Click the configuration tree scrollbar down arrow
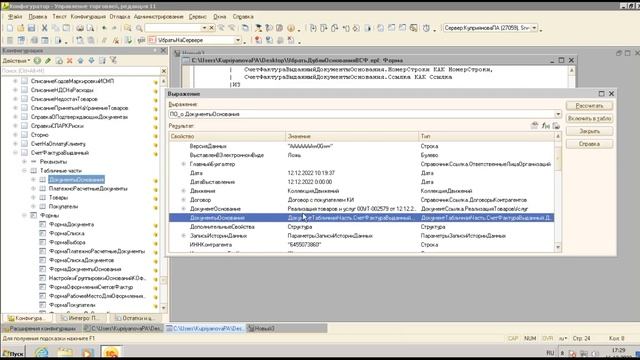This screenshot has height=360, width=640. tap(164, 308)
